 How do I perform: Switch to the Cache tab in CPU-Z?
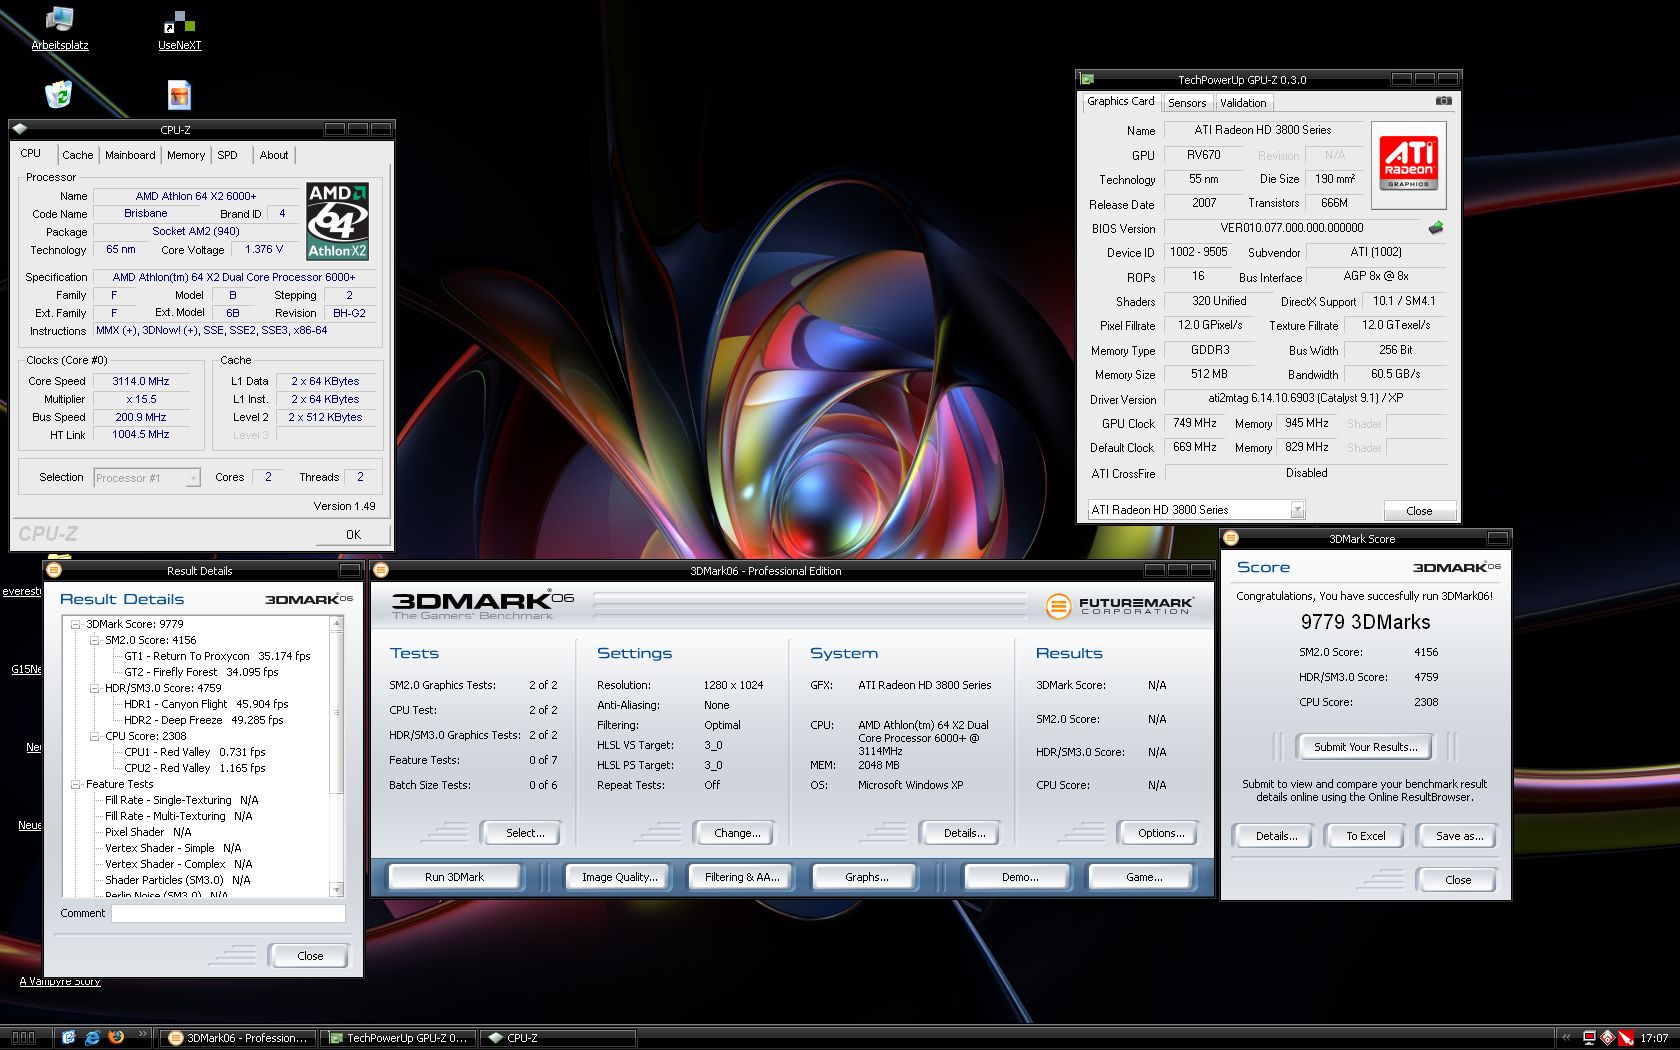pyautogui.click(x=77, y=155)
